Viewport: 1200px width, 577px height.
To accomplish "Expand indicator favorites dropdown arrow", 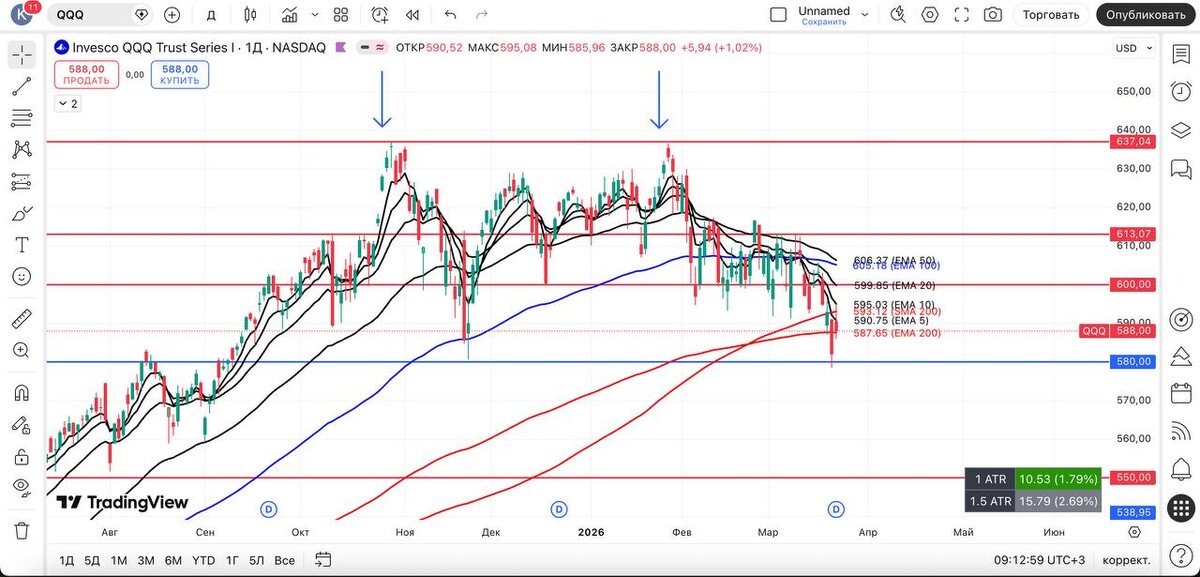I will [x=317, y=15].
